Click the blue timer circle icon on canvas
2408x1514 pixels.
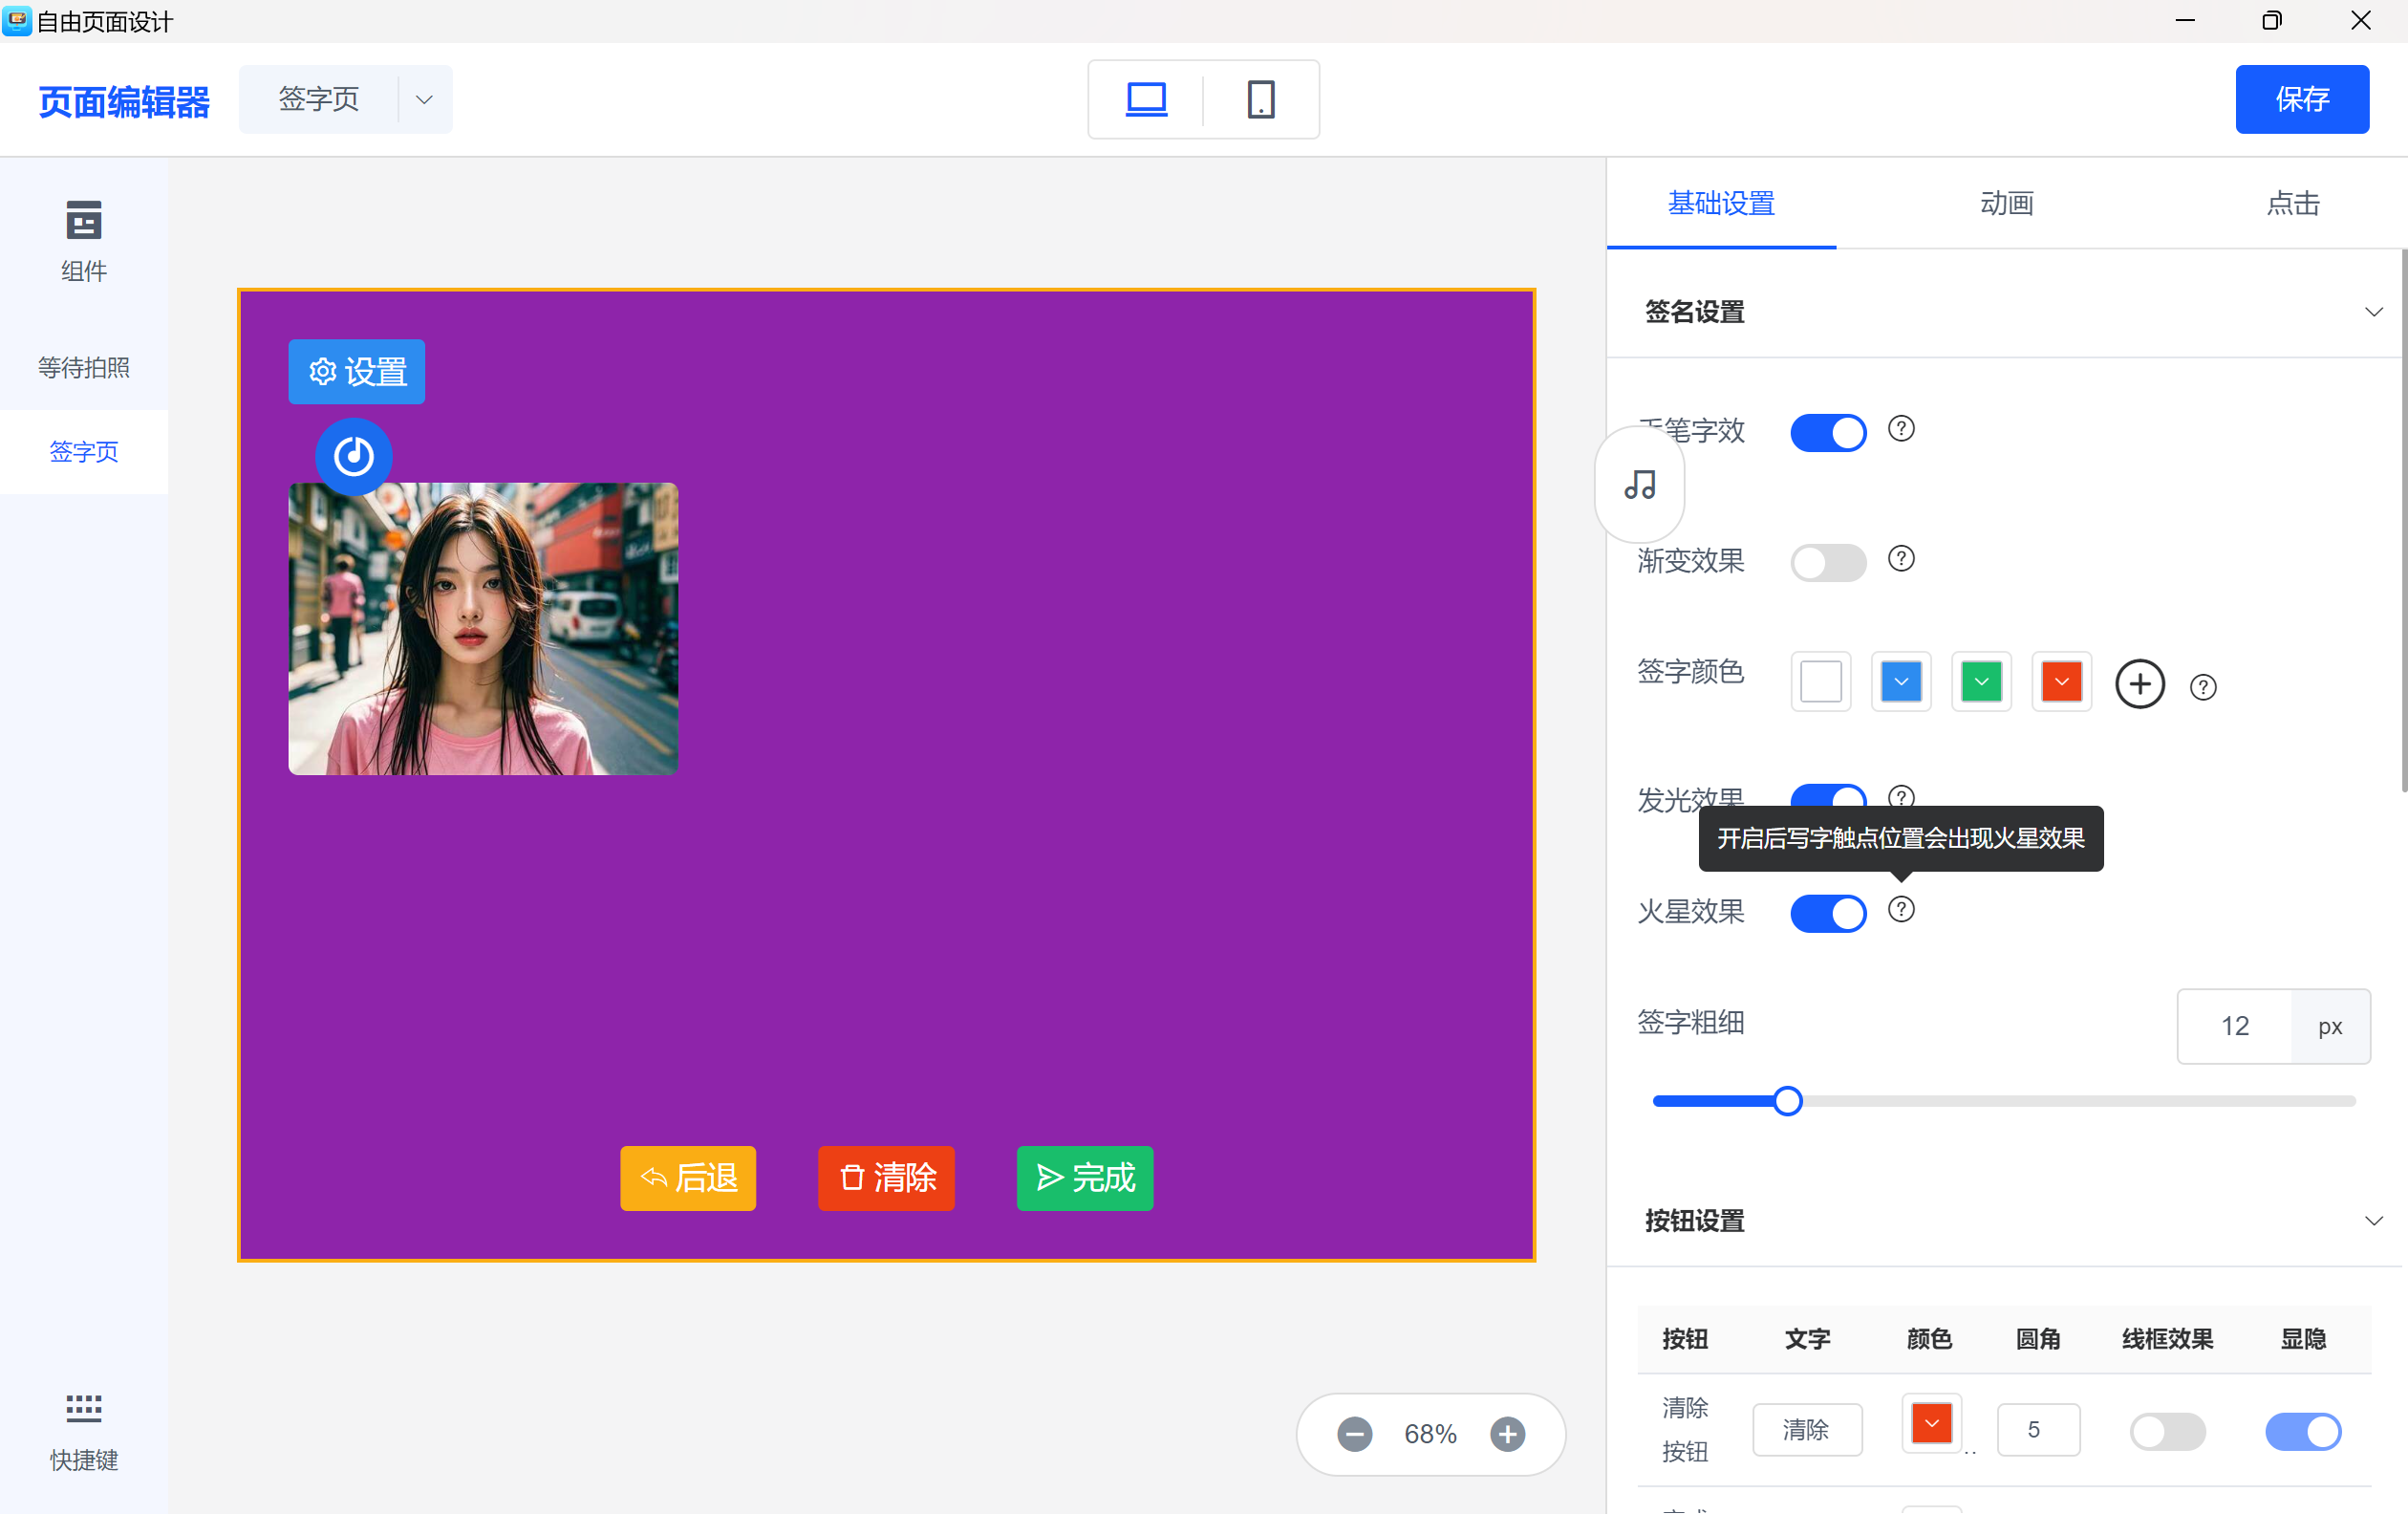354,457
